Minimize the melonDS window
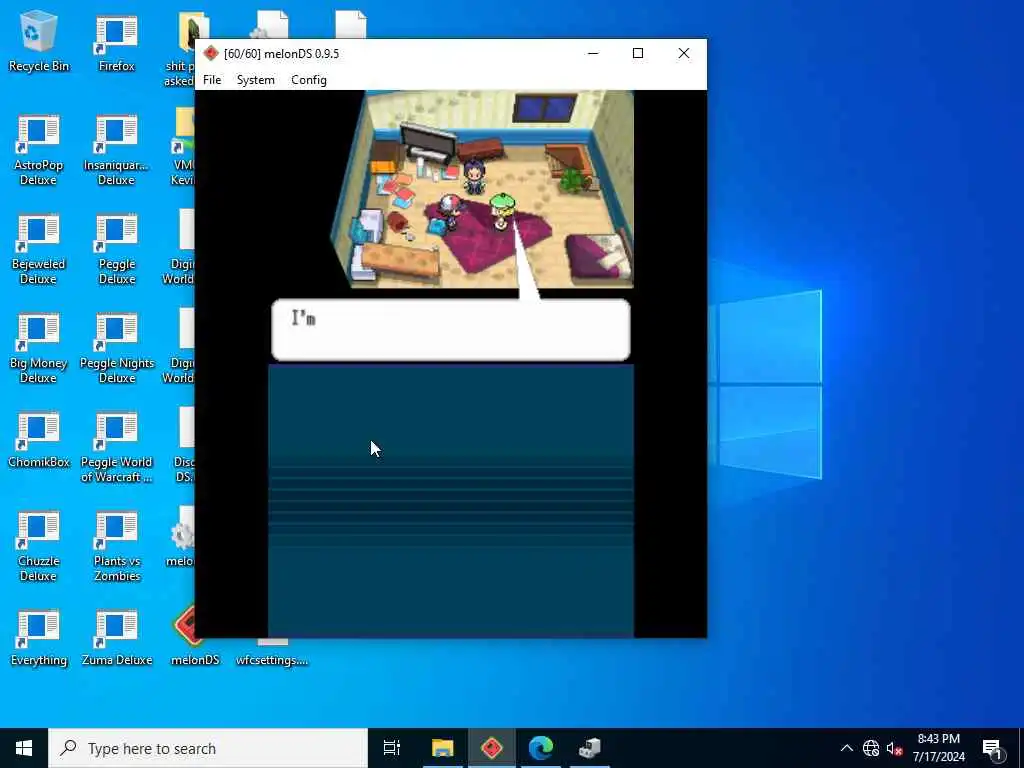Viewport: 1024px width, 768px height. click(593, 54)
